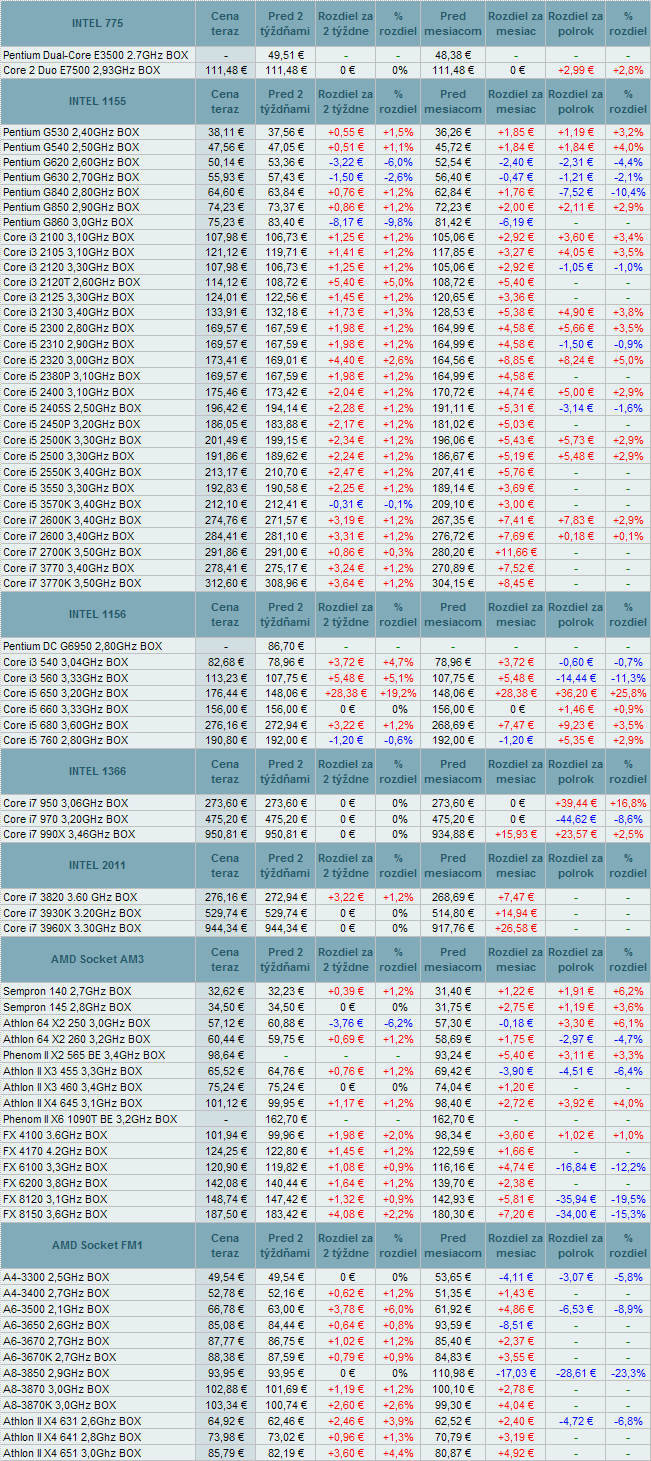Screen dimensions: 651x1461
Task: Select Core i7 990X 3,46GHz BOX name
Action: click(x=68, y=834)
